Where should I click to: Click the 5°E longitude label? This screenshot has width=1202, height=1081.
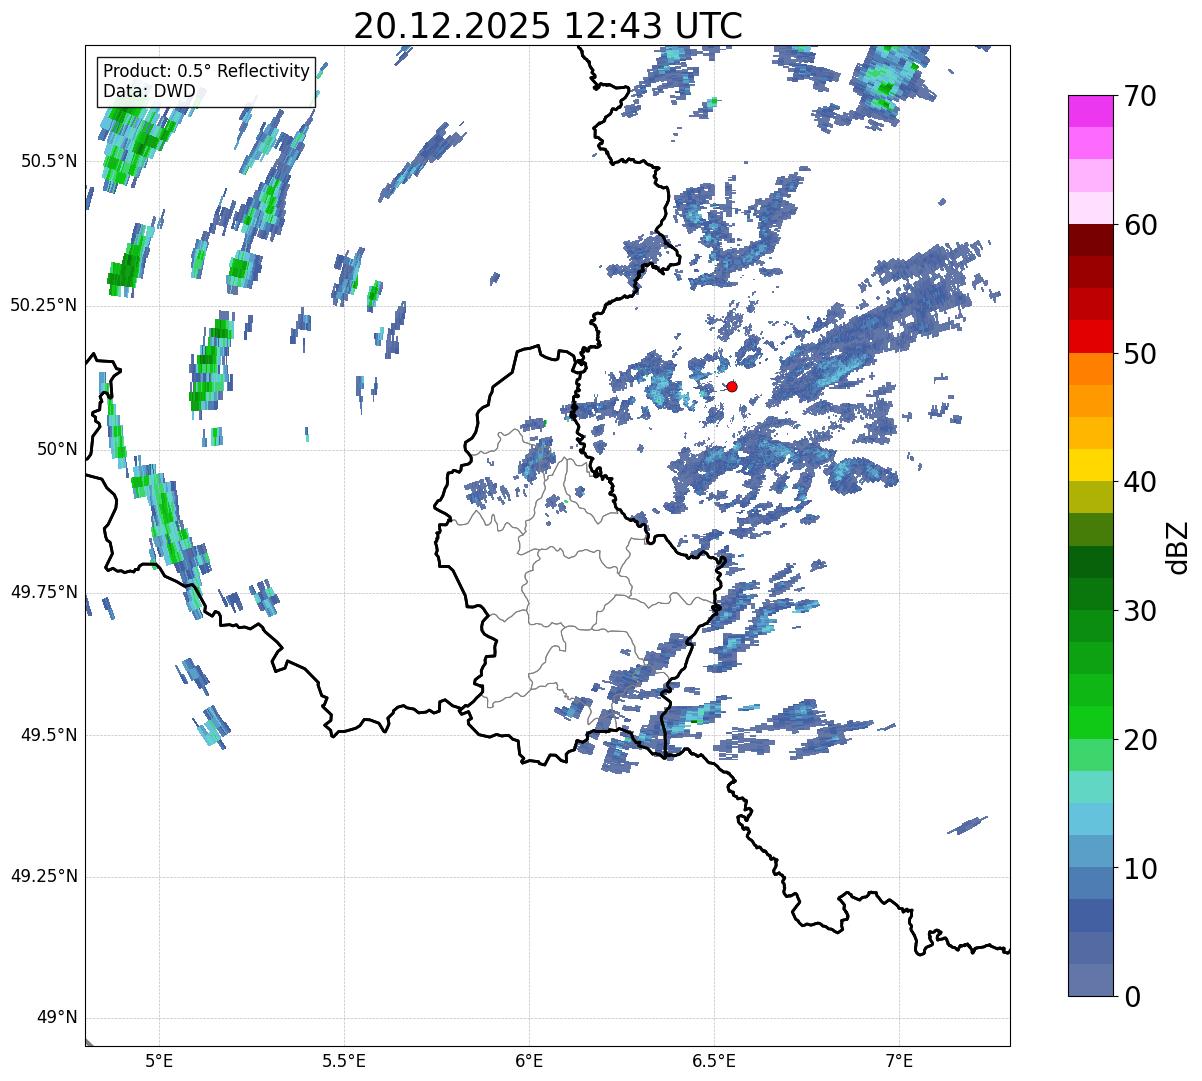159,1060
